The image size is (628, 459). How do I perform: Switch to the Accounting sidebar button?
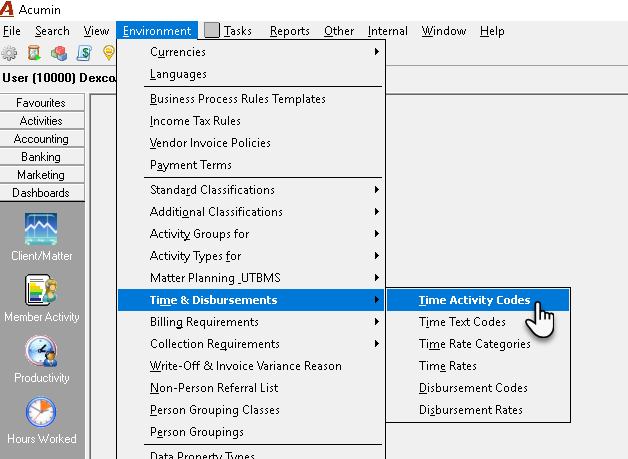pos(42,139)
